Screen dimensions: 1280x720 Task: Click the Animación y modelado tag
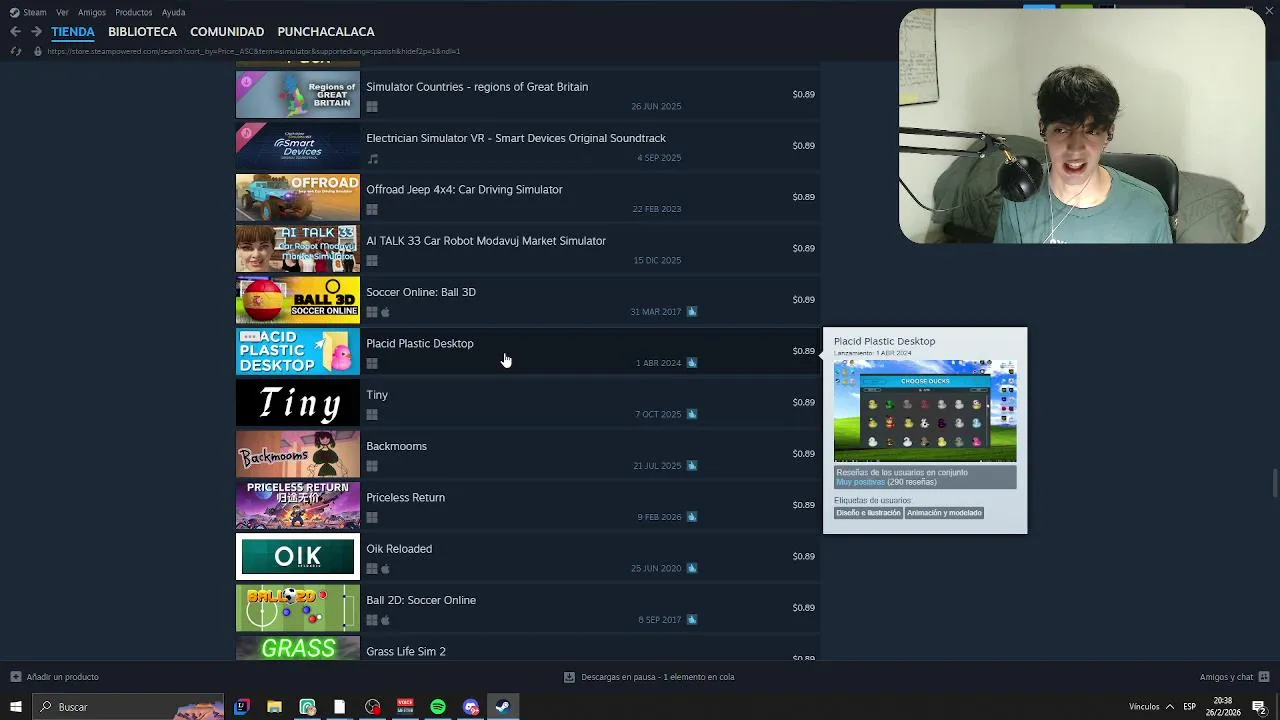click(944, 513)
